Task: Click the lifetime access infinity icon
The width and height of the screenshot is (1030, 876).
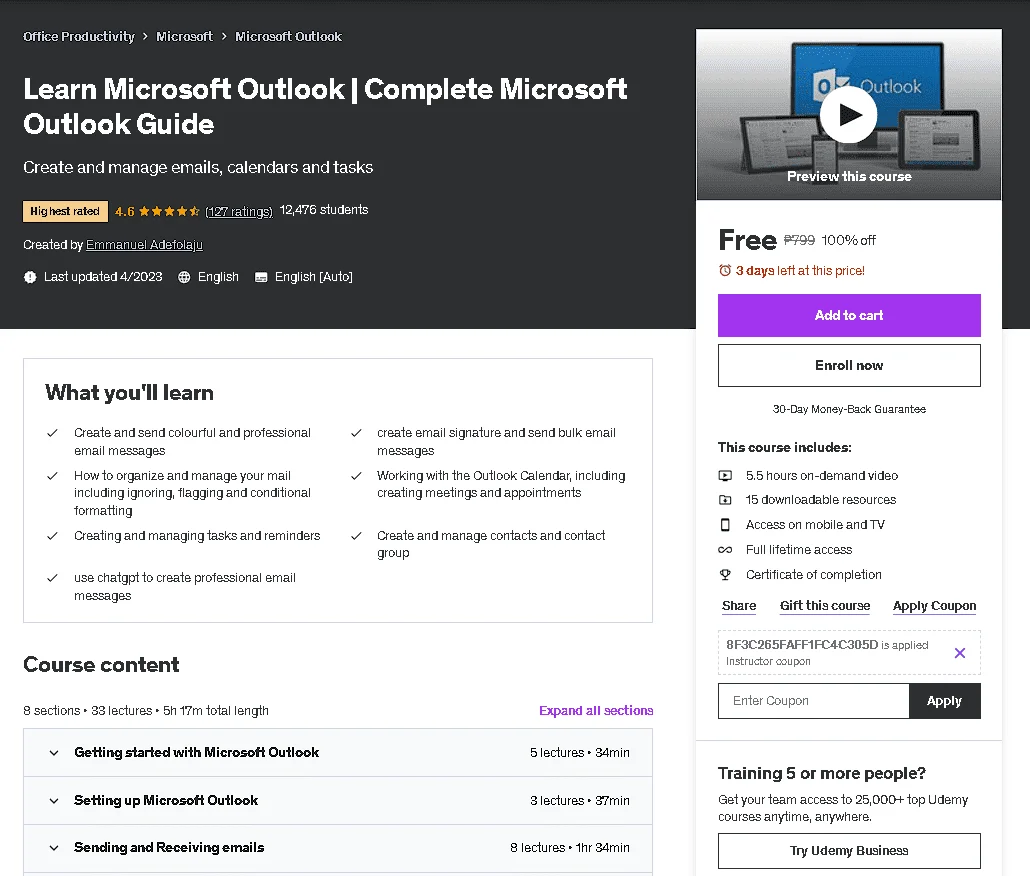Action: [x=725, y=550]
